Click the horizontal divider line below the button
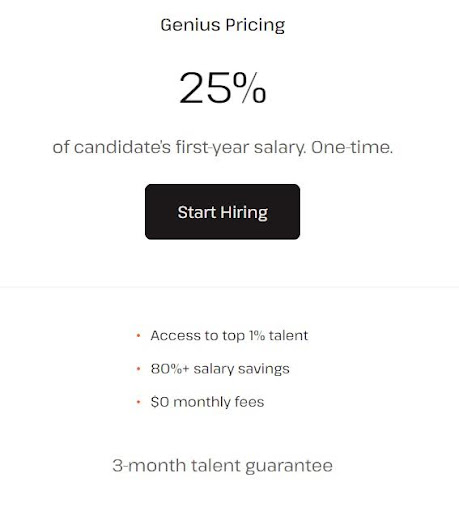The width and height of the screenshot is (459, 512). (x=229, y=287)
